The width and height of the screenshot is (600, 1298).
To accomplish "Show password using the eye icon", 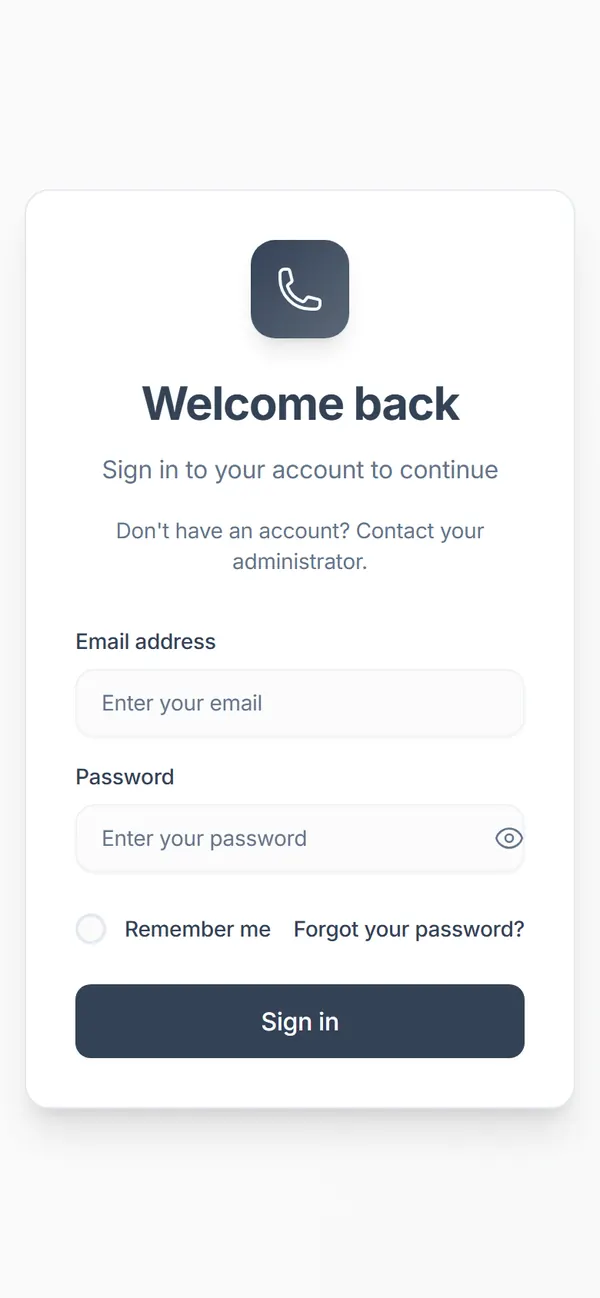I will point(509,838).
